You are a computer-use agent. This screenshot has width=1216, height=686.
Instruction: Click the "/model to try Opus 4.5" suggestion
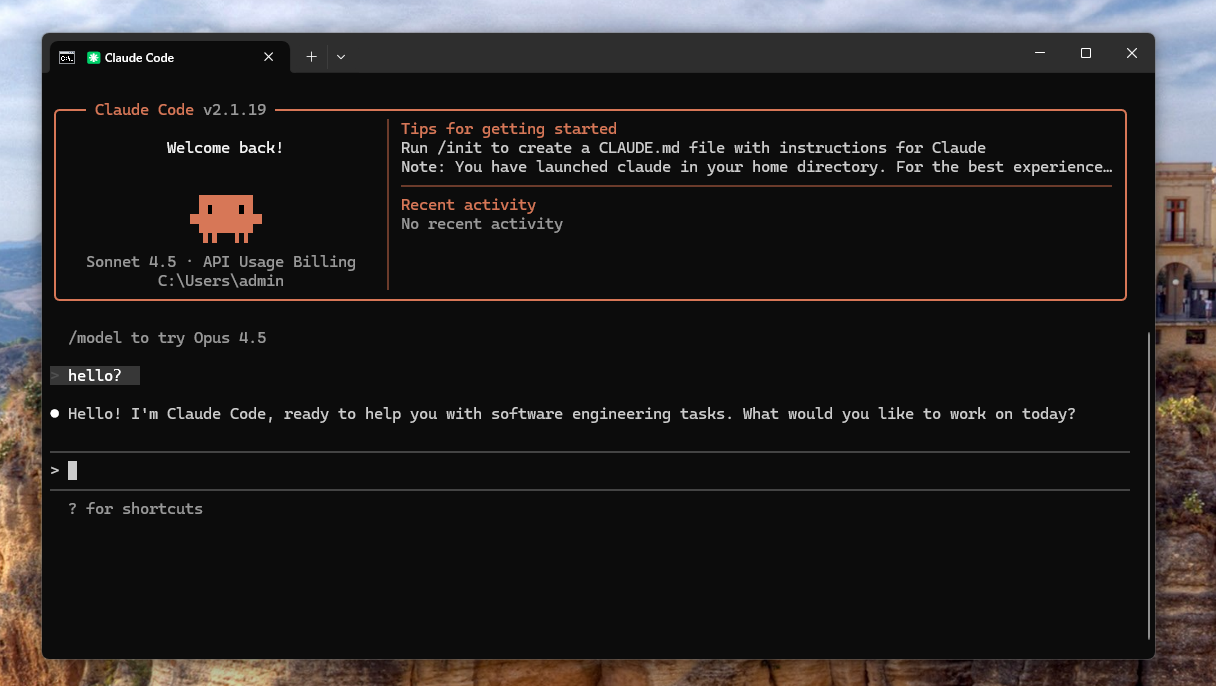(x=167, y=337)
